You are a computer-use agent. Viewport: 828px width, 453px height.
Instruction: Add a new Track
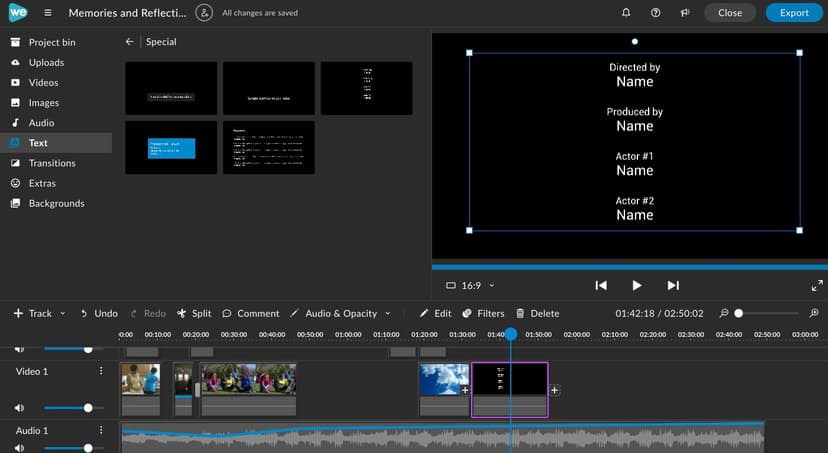pos(33,314)
